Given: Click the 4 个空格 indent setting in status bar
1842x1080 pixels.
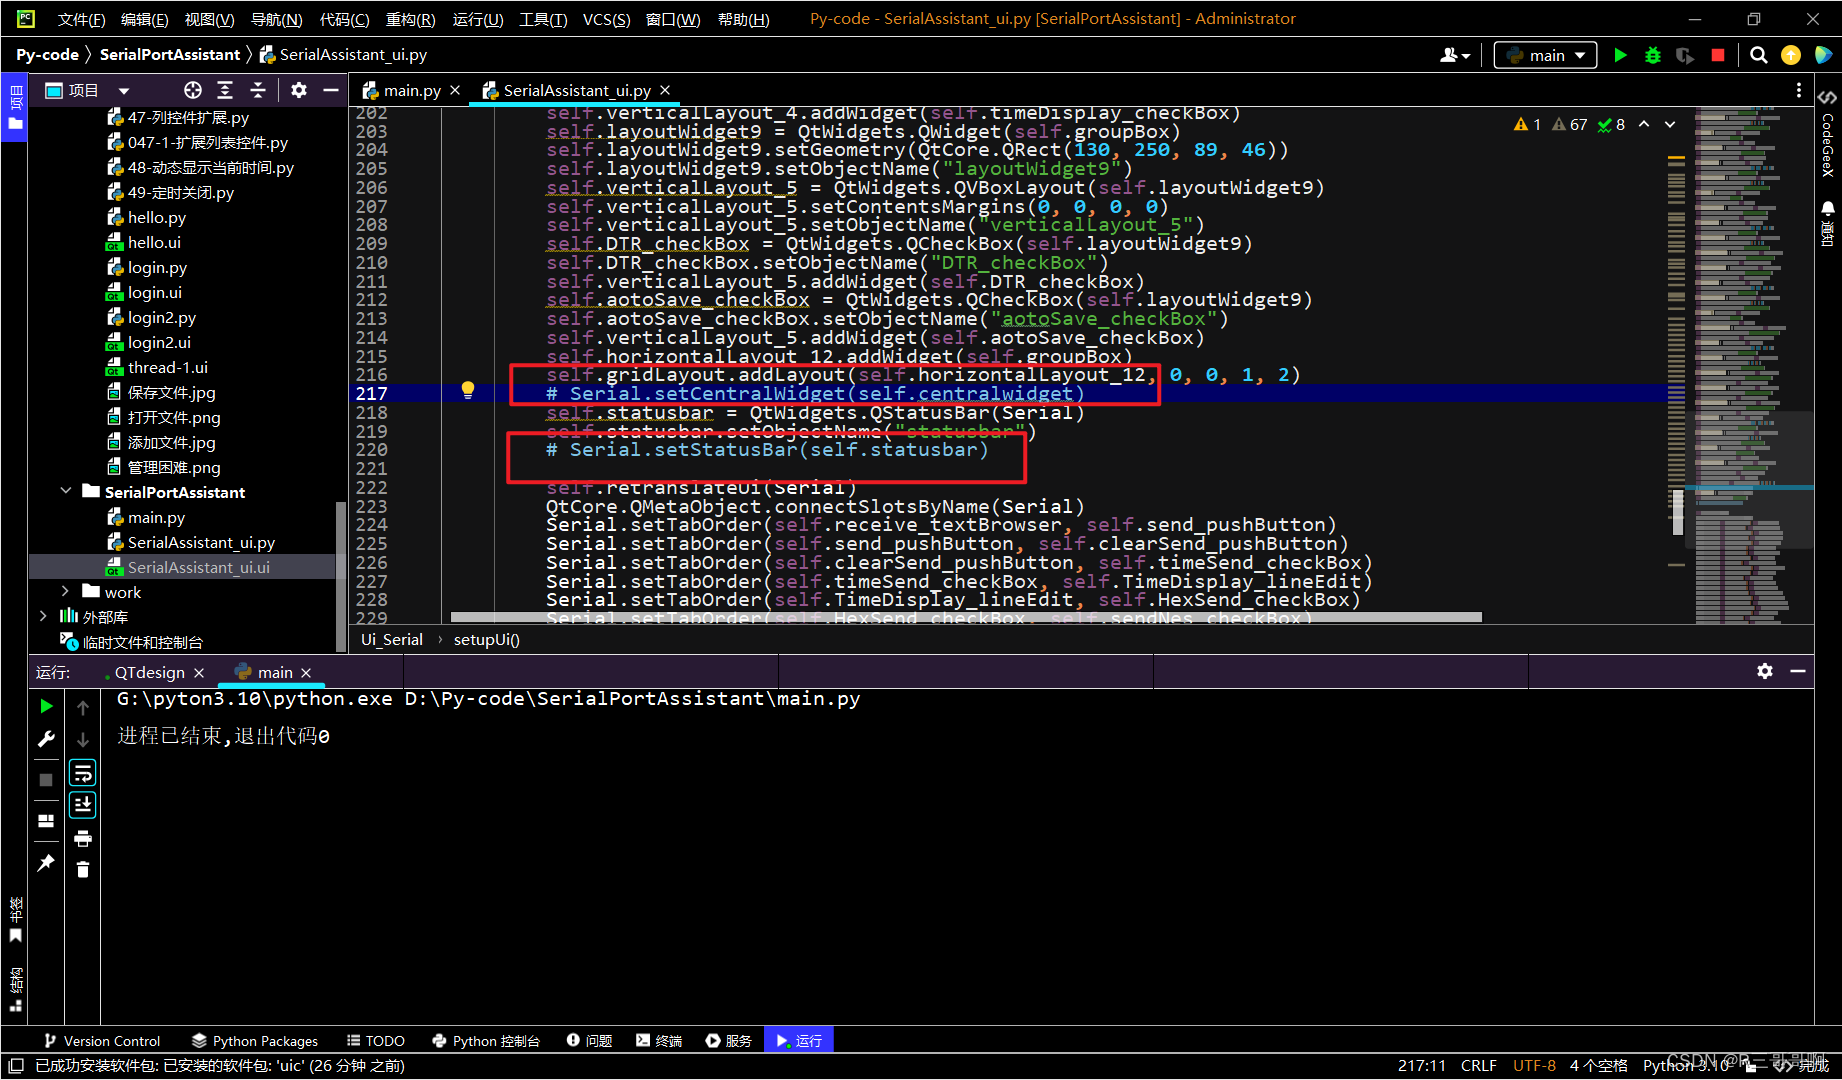Looking at the screenshot, I should pyautogui.click(x=1598, y=1065).
